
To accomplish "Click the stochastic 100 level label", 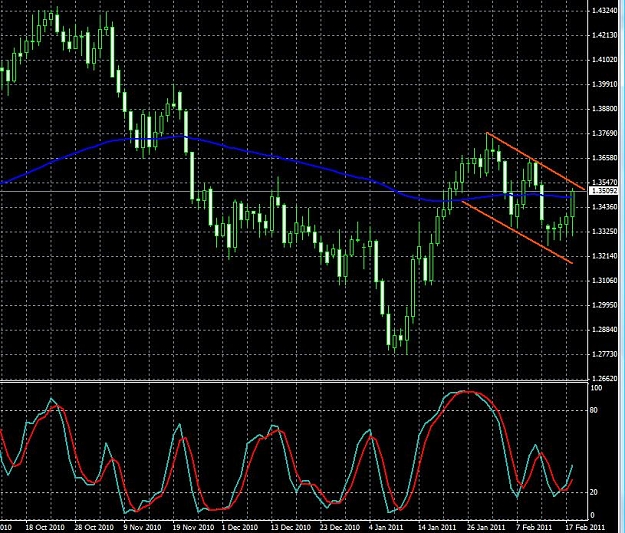I will [597, 388].
